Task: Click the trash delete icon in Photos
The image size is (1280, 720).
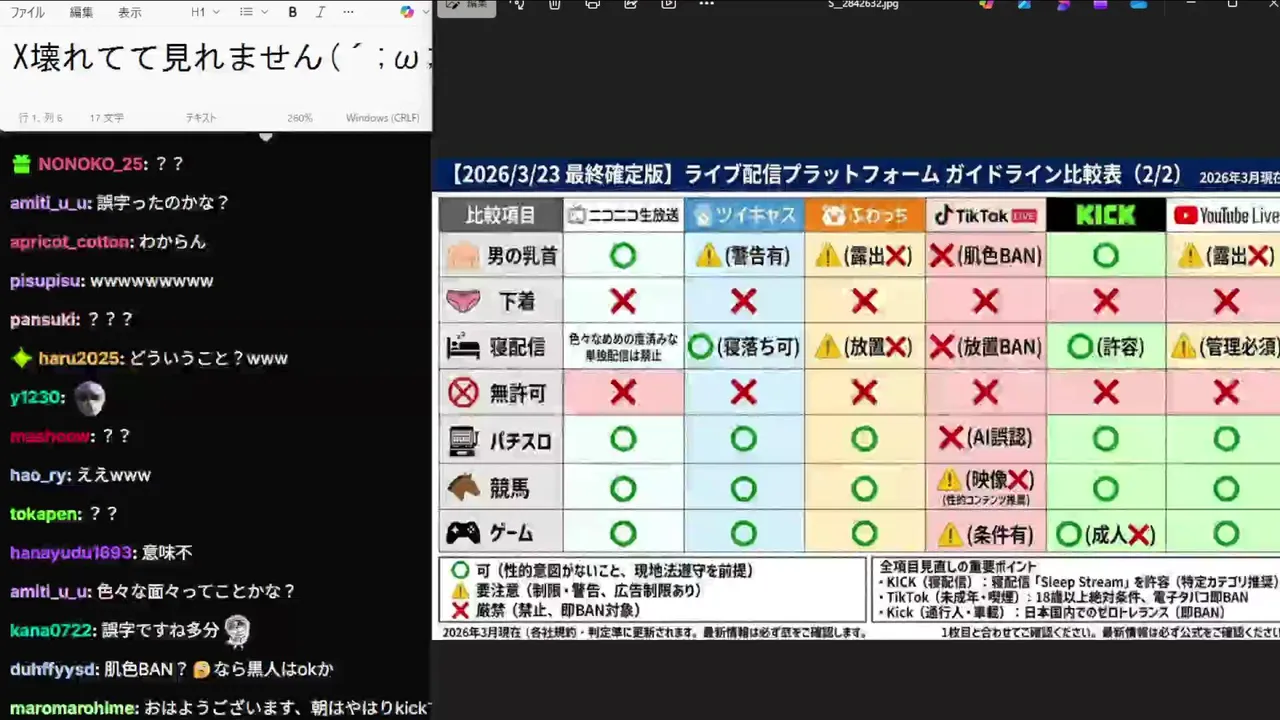Action: coord(554,4)
